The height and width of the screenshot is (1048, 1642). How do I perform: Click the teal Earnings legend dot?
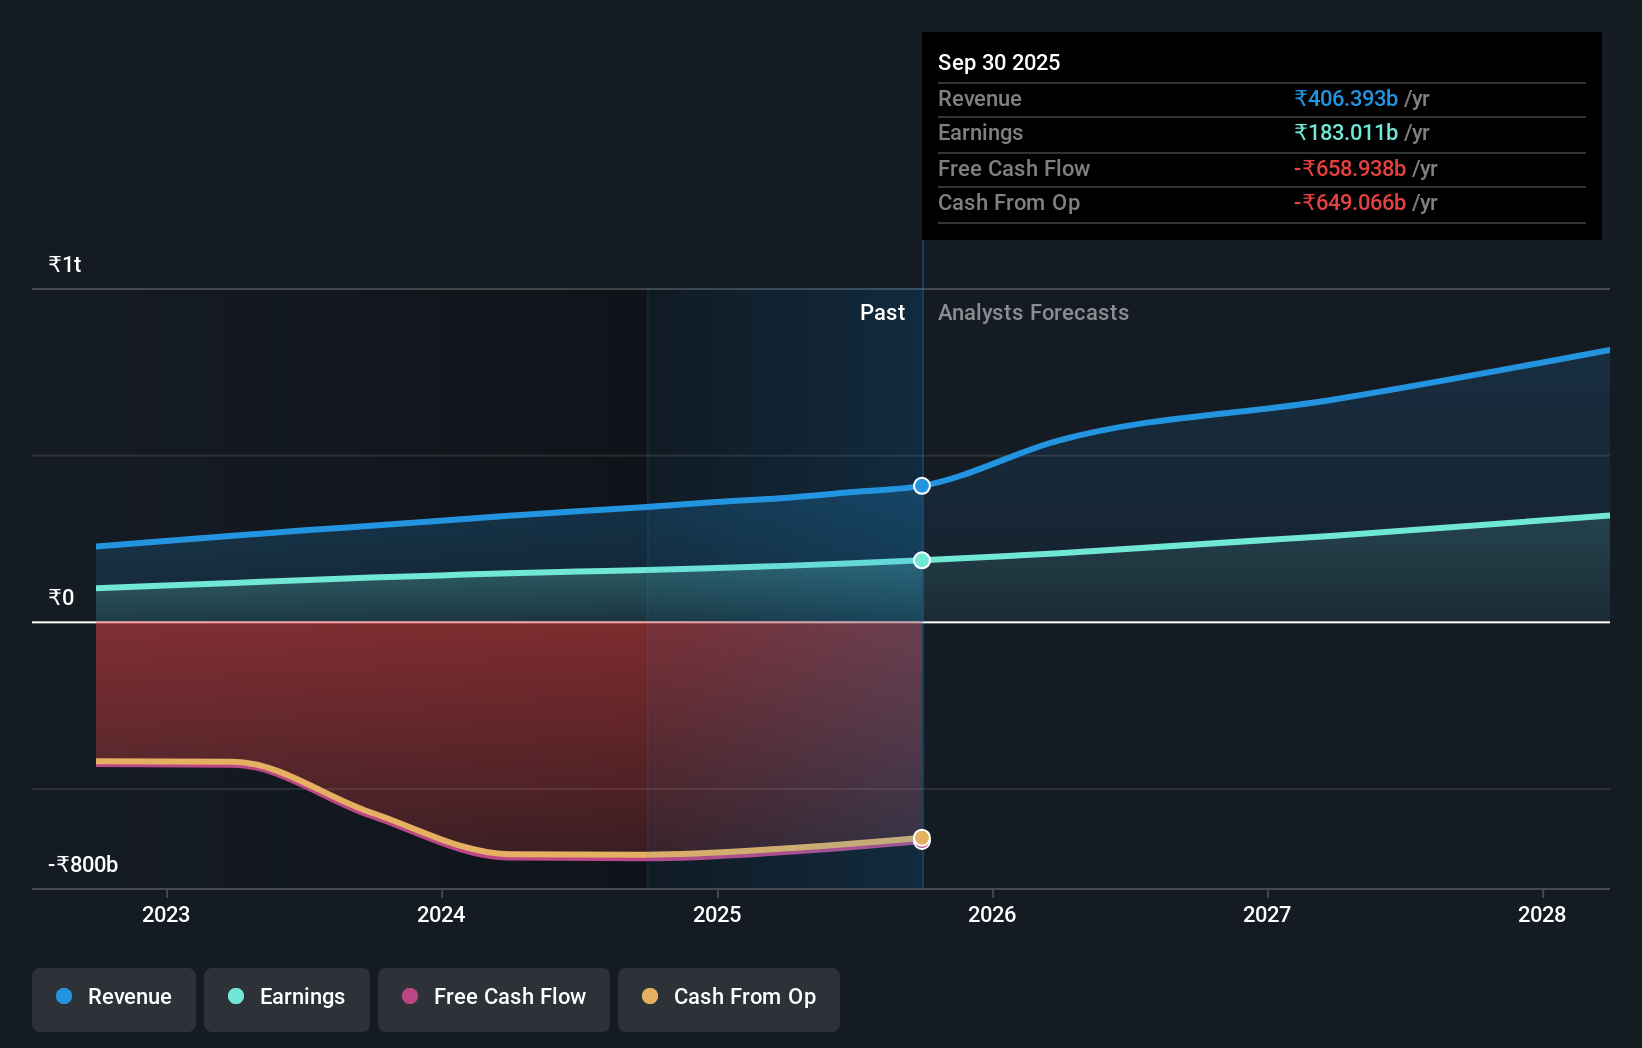(236, 997)
